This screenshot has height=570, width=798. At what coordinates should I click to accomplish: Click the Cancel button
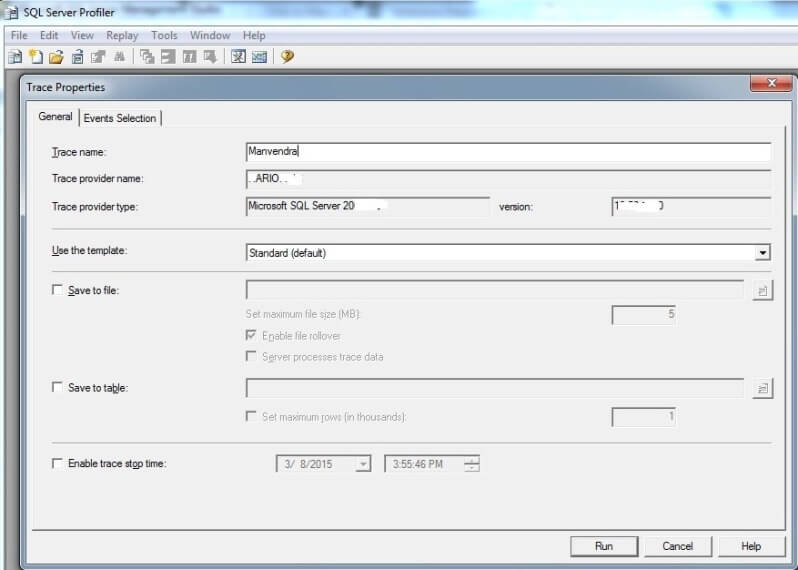677,546
